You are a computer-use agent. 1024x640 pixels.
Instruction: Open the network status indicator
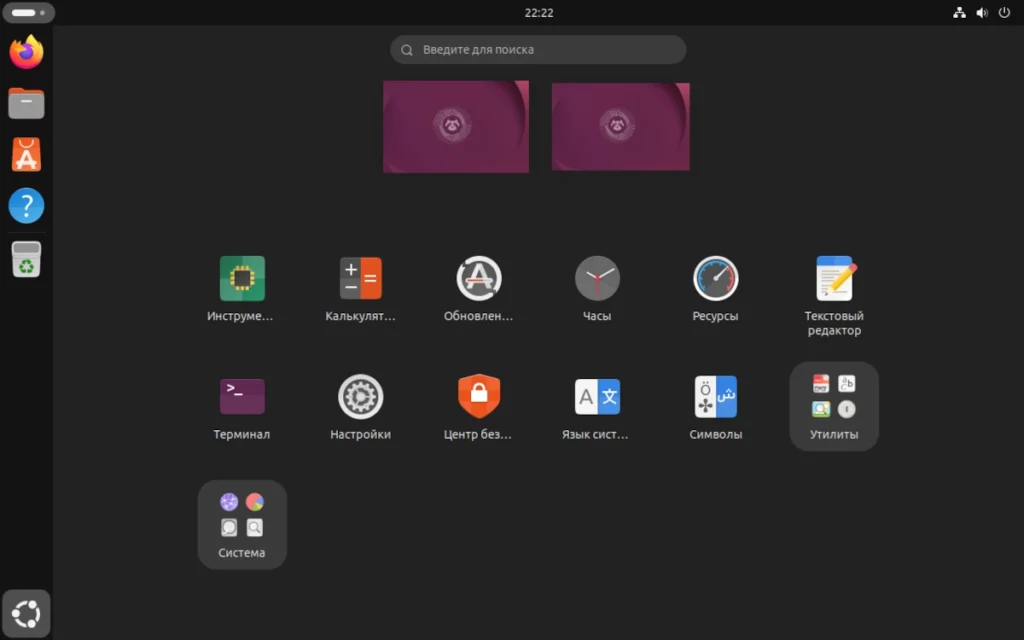click(x=959, y=12)
